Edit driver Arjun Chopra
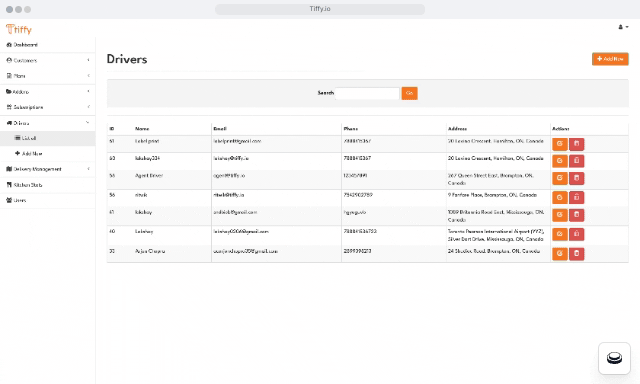Viewport: 640px width, 384px height. [x=560, y=254]
